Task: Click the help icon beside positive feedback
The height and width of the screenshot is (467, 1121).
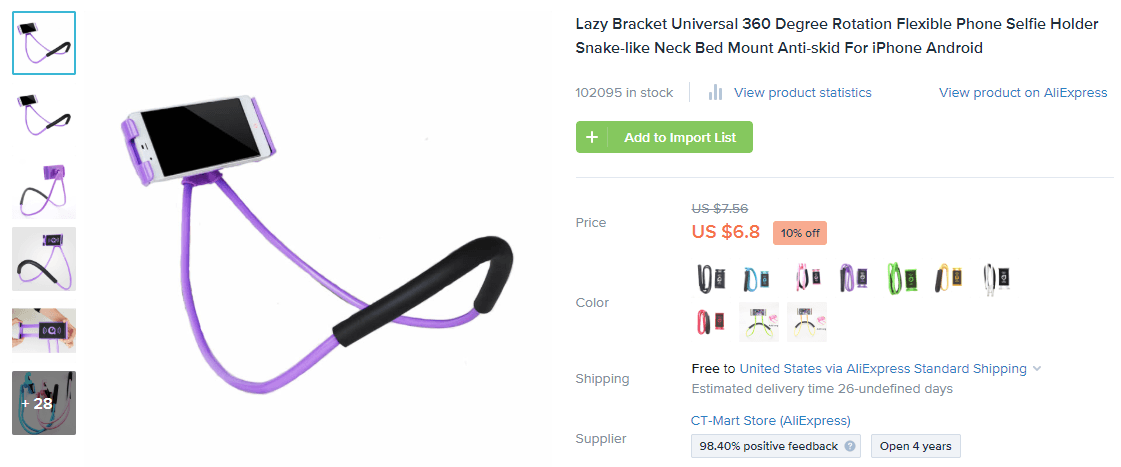Action: [x=850, y=446]
